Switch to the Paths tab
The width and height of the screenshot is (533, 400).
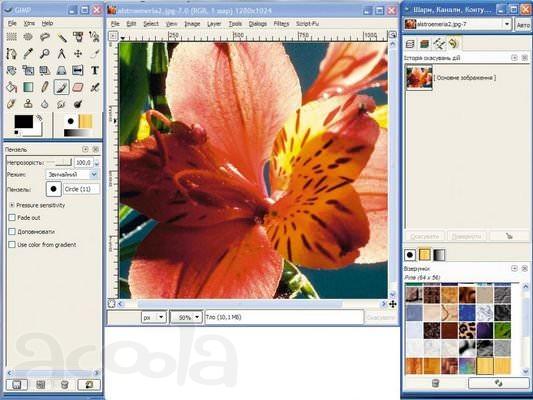[439, 44]
